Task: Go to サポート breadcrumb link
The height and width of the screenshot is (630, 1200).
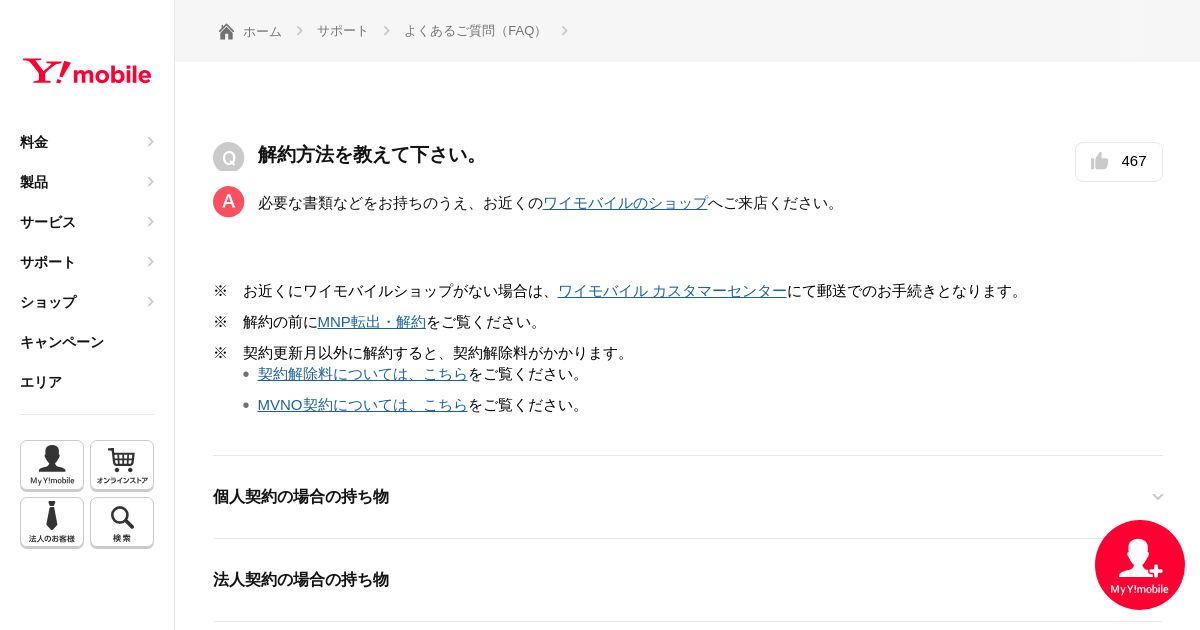Action: point(343,31)
